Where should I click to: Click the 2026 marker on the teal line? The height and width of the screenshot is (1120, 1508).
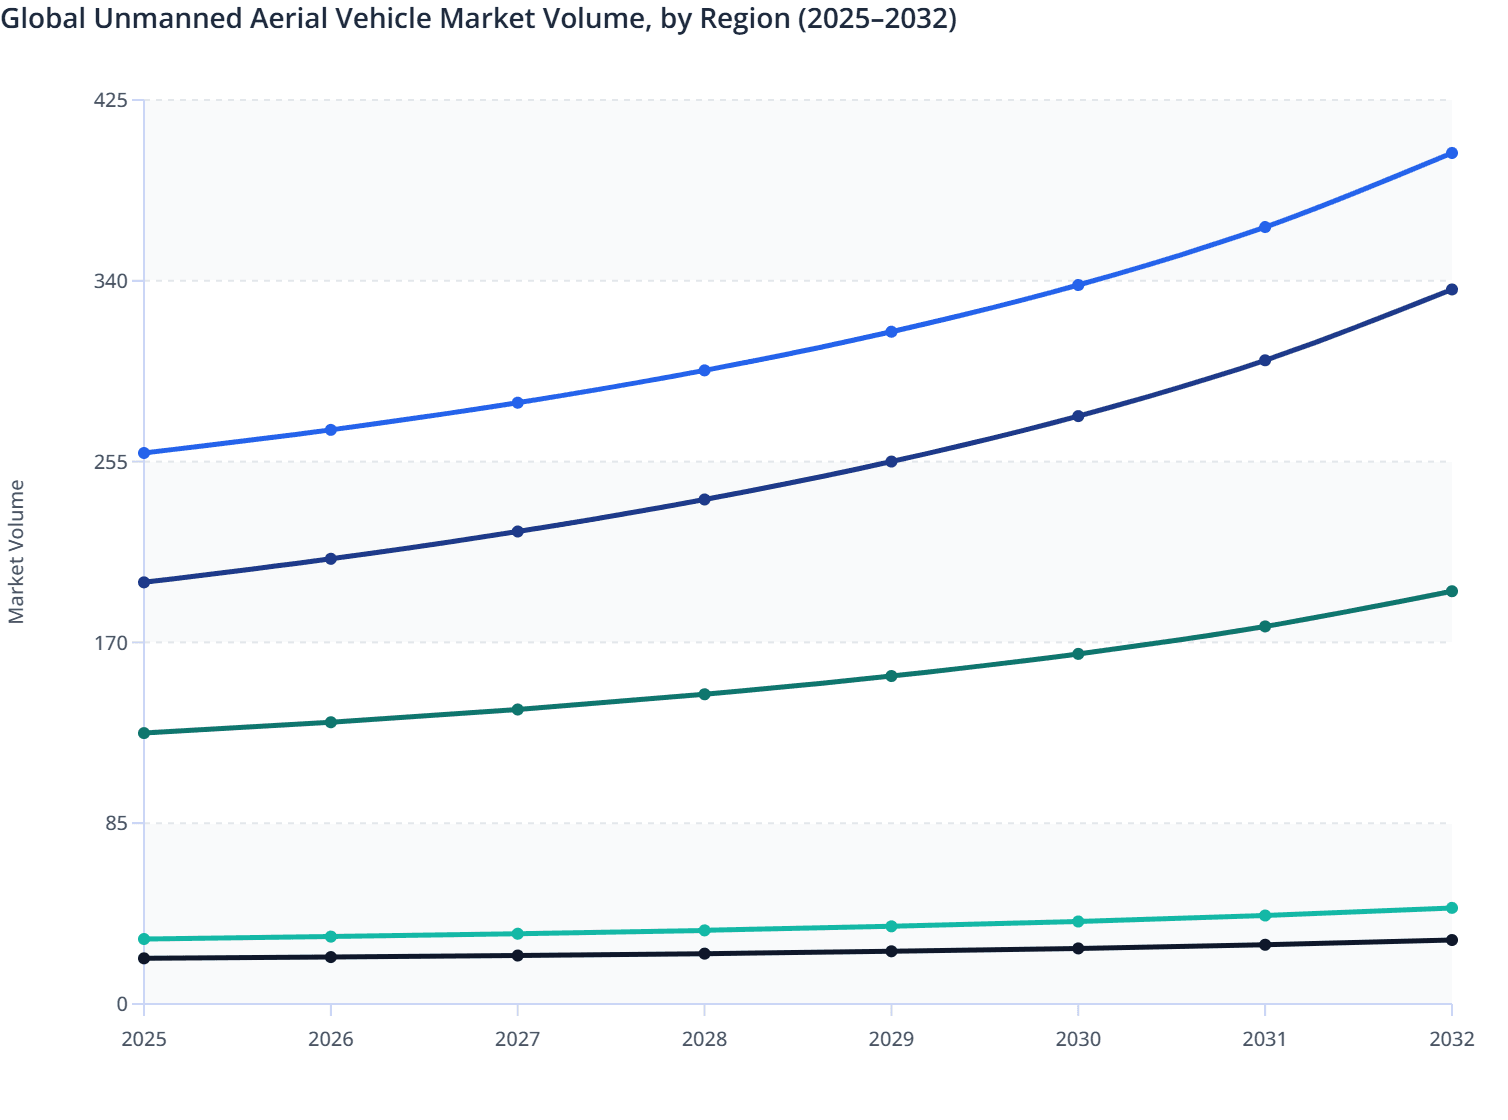tap(331, 721)
